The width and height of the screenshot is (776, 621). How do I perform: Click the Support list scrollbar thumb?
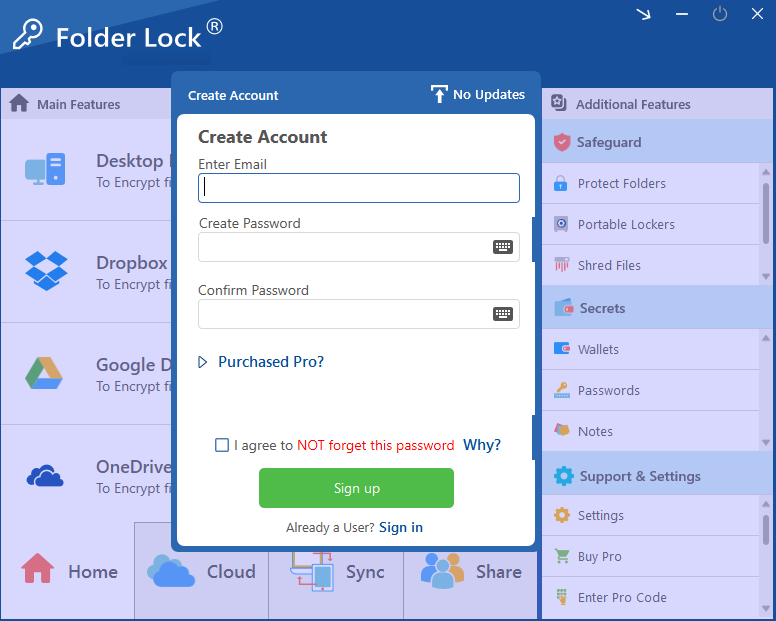(766, 530)
